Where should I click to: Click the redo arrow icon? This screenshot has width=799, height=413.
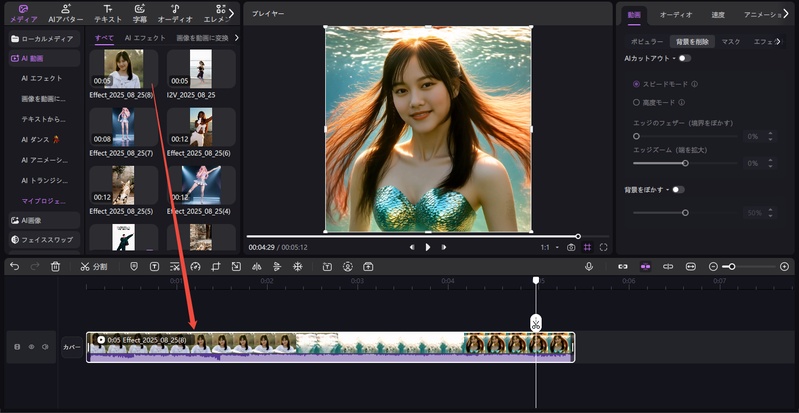(x=35, y=266)
